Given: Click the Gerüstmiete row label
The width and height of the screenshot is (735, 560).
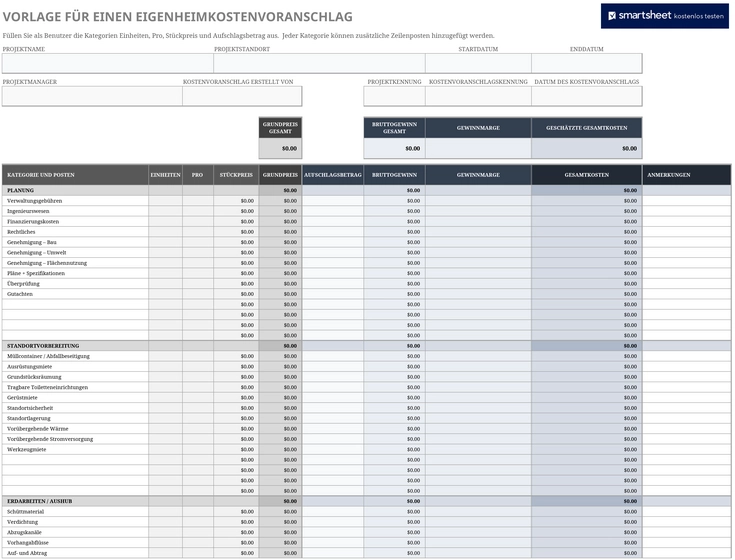Looking at the screenshot, I should [x=22, y=397].
